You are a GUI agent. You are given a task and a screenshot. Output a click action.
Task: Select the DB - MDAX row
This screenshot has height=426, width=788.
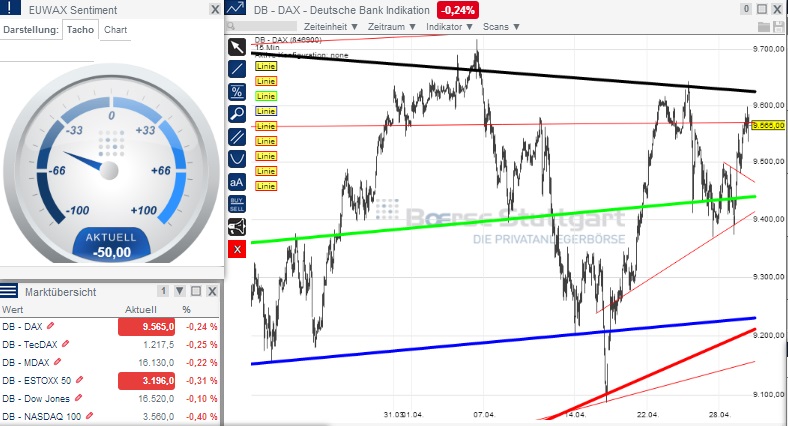point(110,362)
